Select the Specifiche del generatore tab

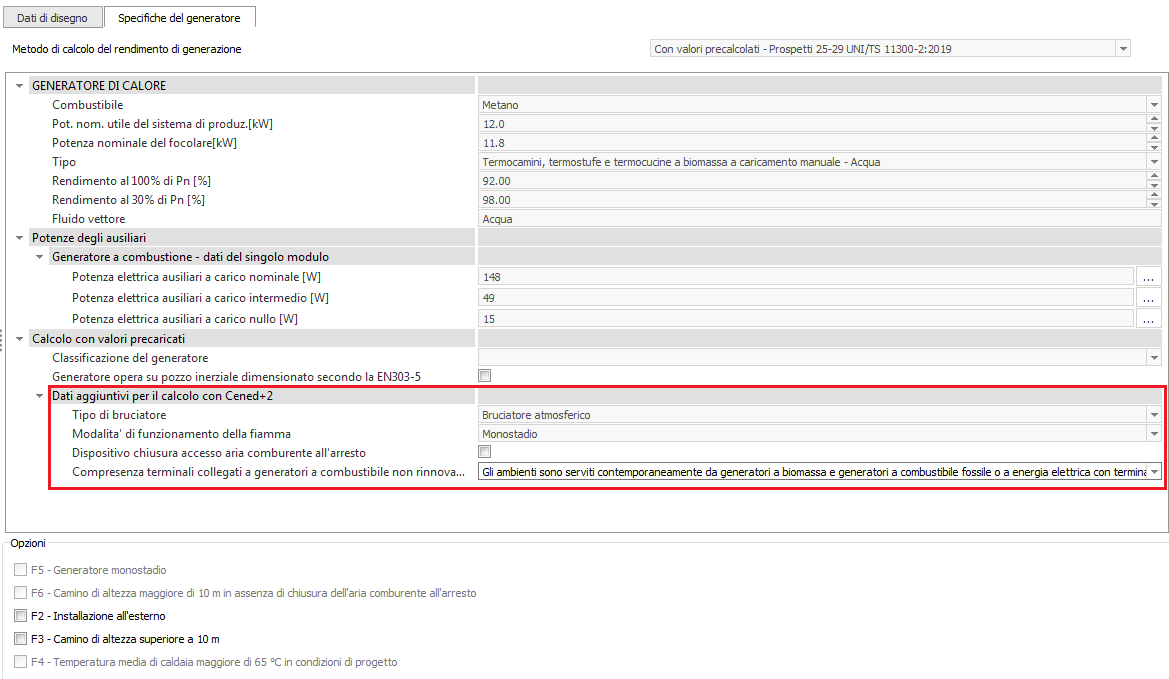pos(179,18)
